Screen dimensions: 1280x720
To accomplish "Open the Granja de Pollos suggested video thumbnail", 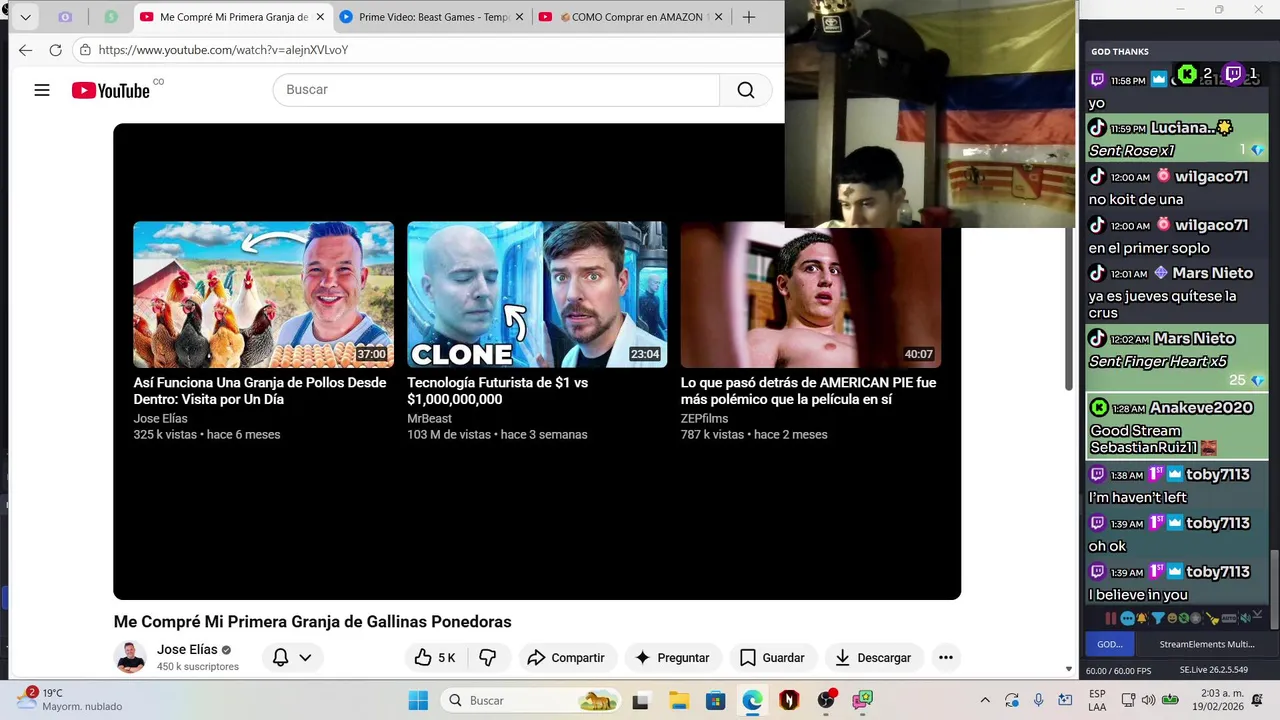I will 263,294.
